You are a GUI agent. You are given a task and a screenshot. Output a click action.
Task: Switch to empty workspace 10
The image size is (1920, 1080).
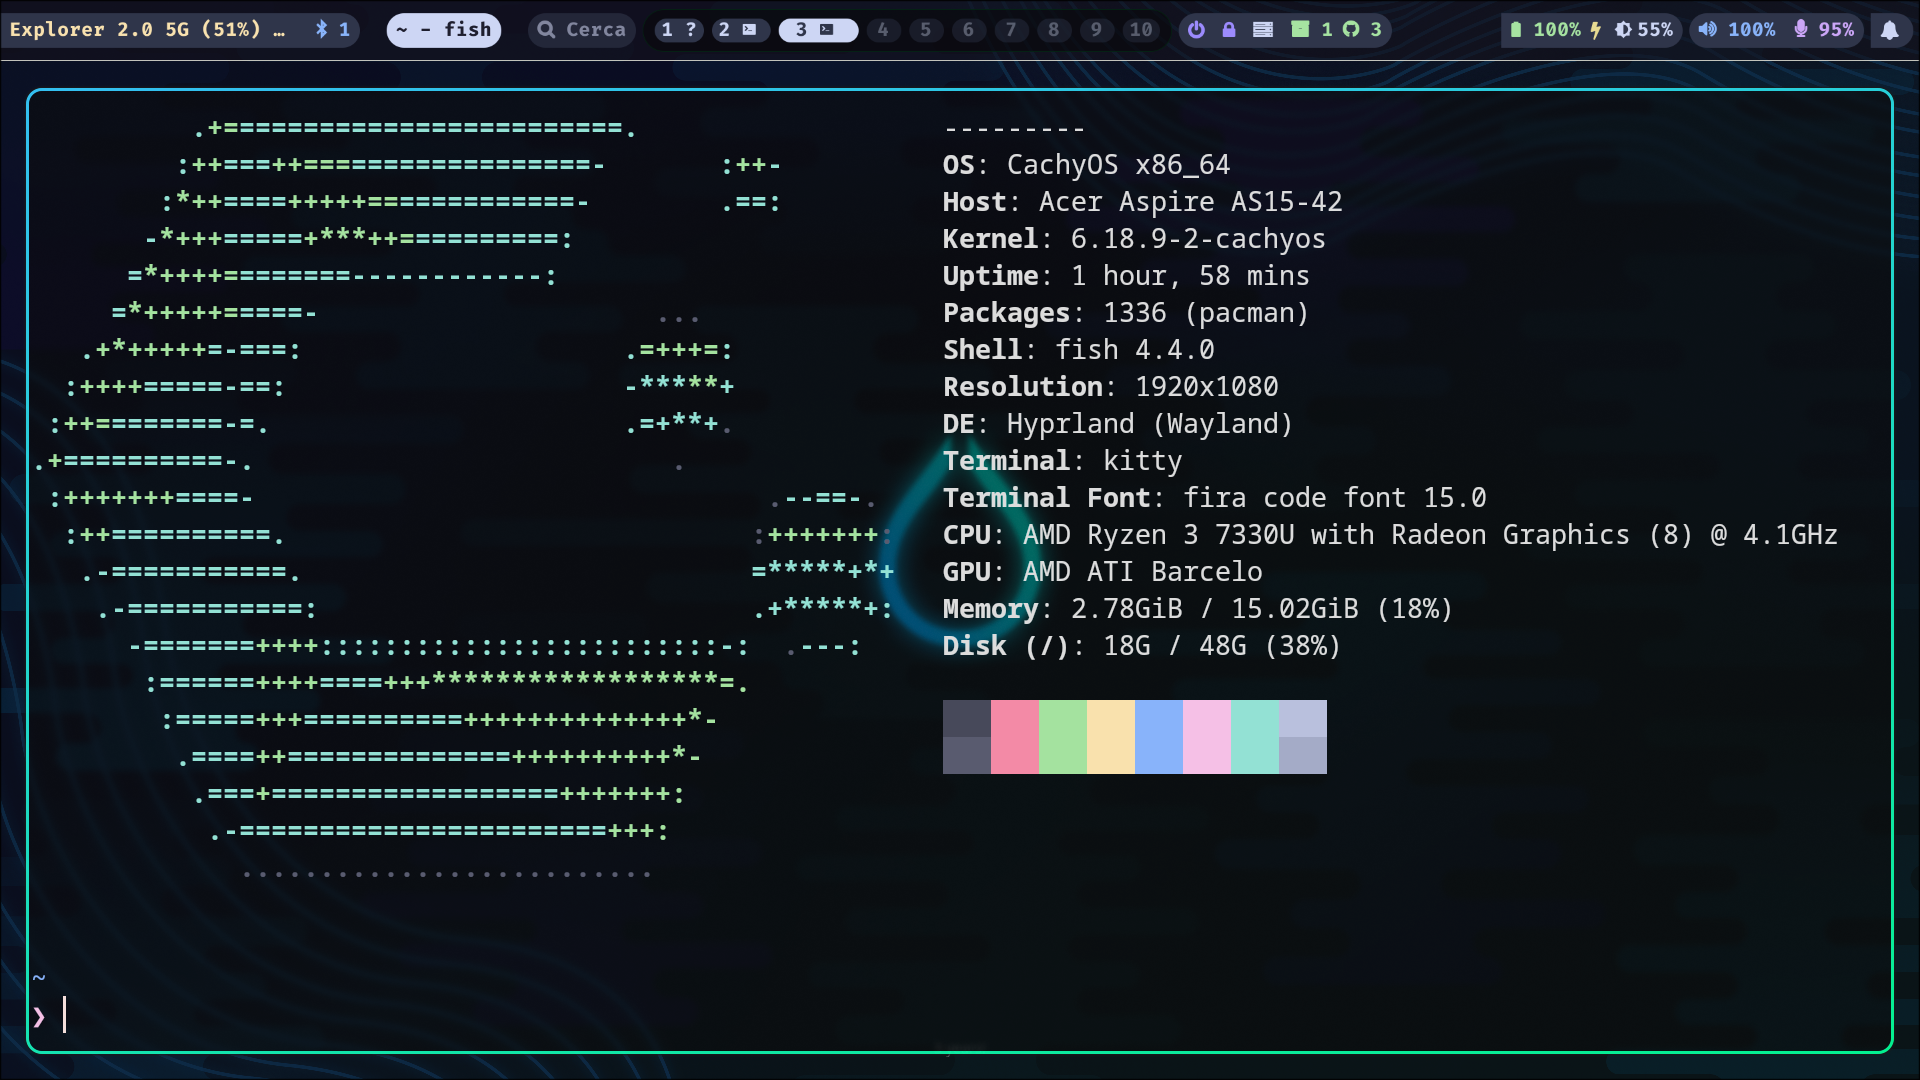coord(1140,30)
